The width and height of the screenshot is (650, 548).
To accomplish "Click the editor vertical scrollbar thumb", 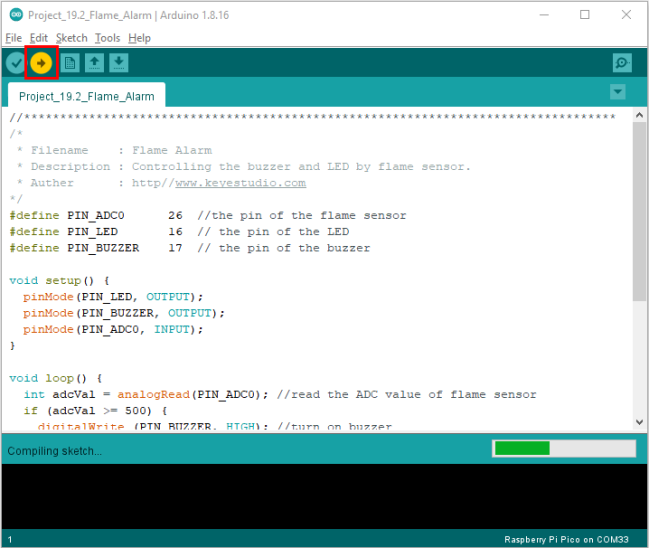I will coord(639,211).
